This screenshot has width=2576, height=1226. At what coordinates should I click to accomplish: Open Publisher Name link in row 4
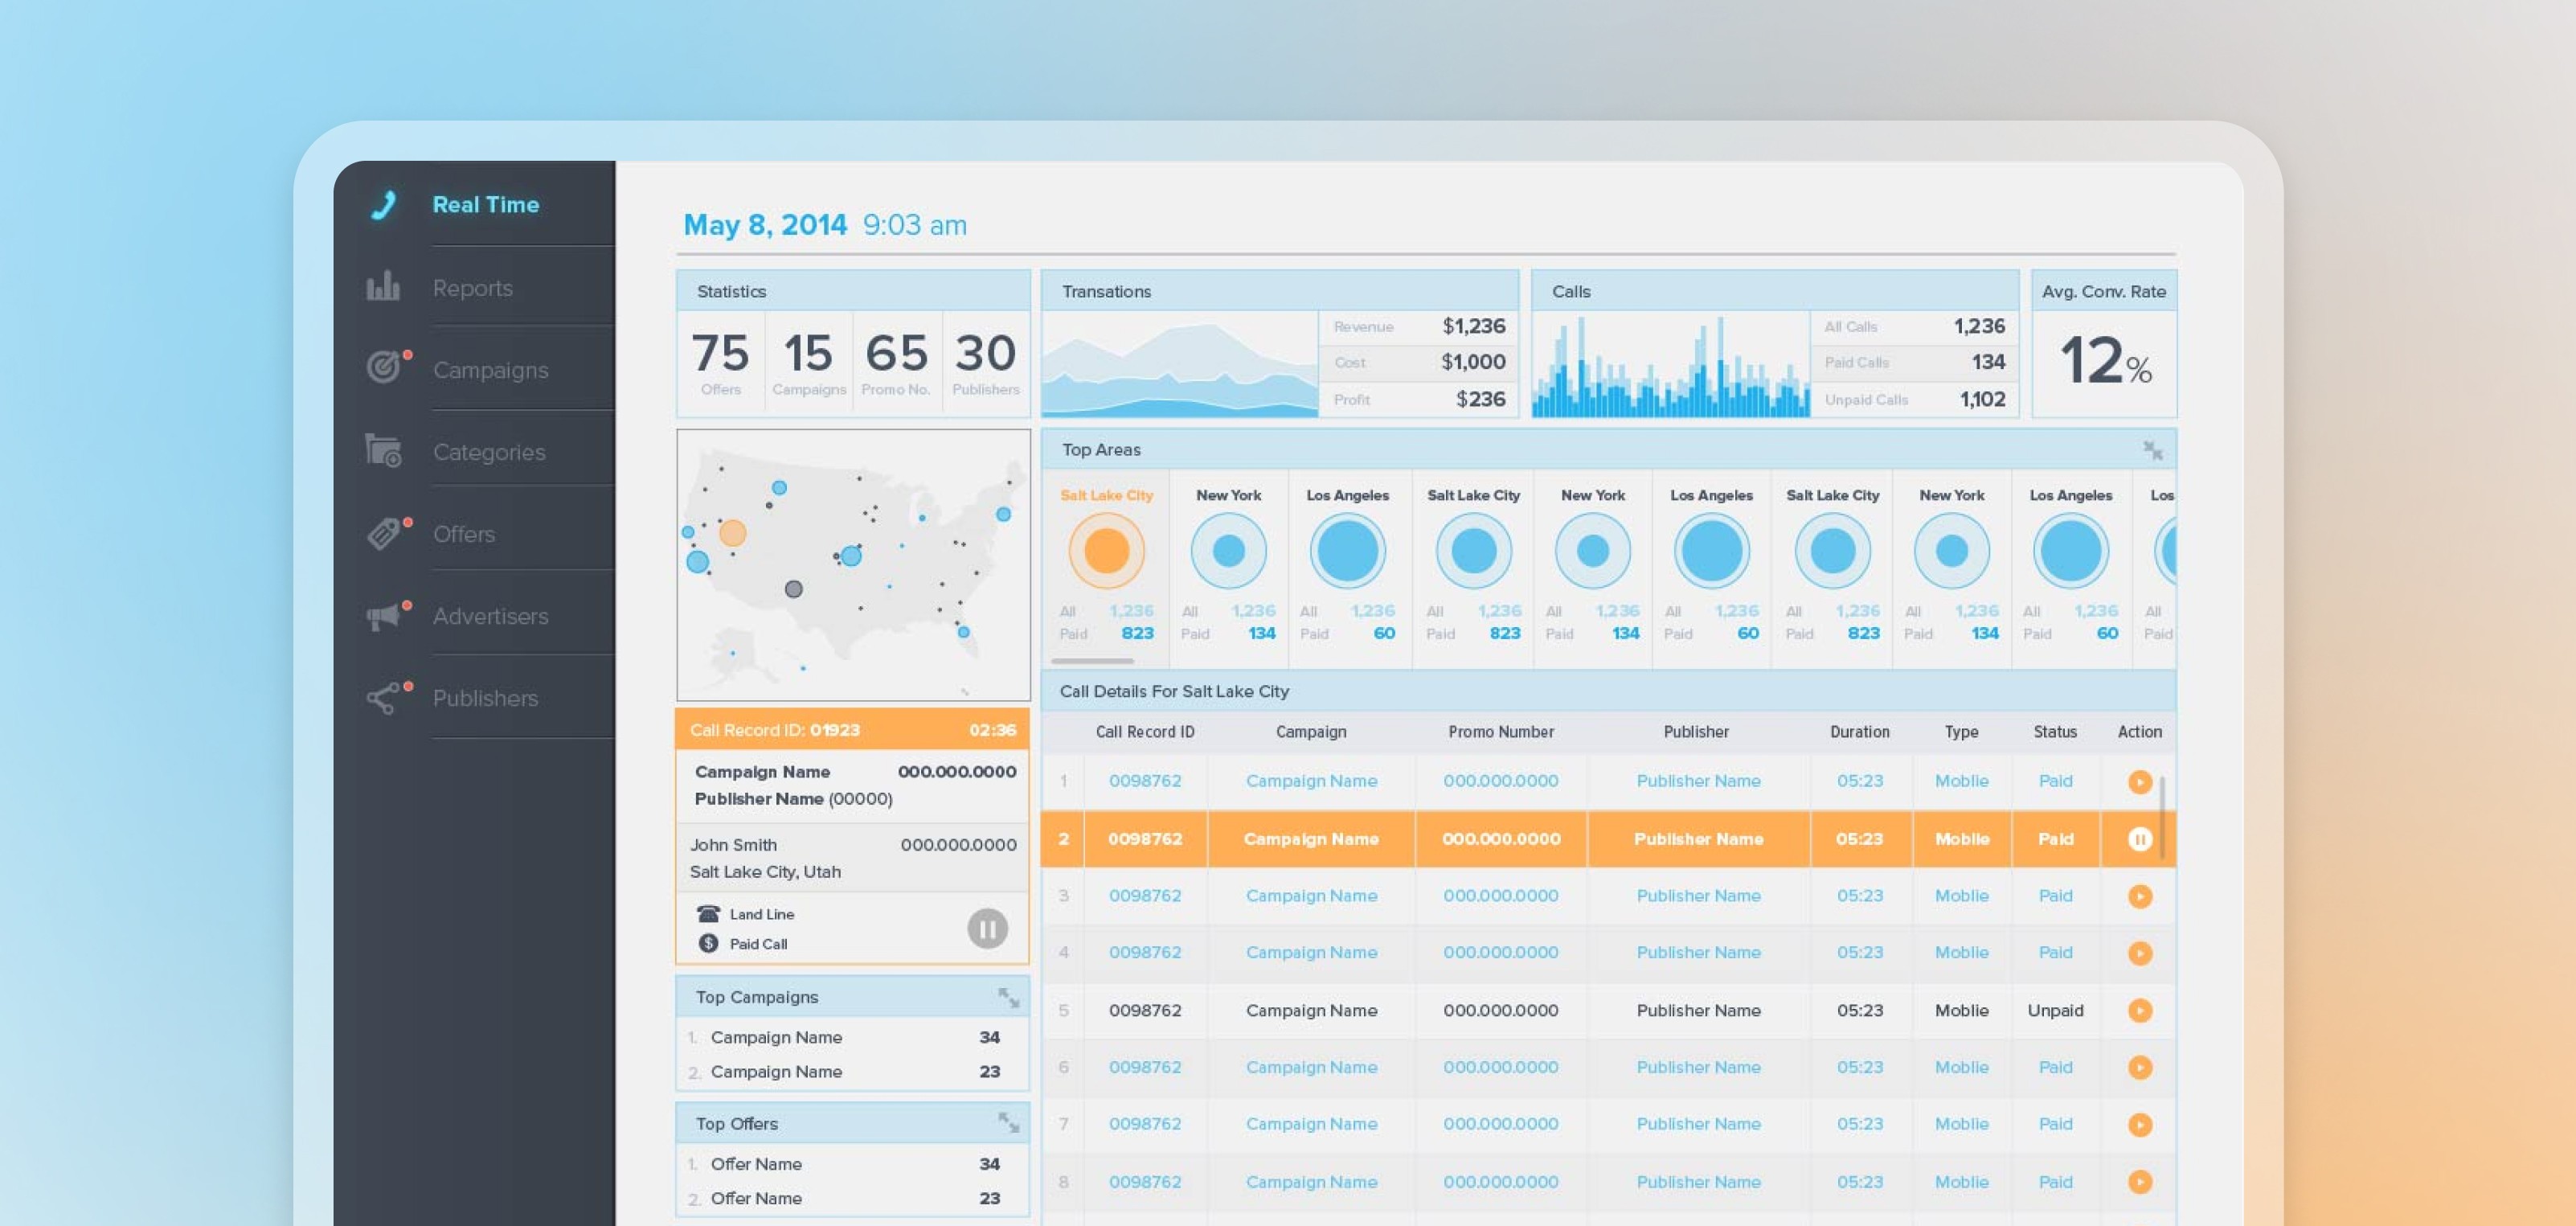(1697, 953)
